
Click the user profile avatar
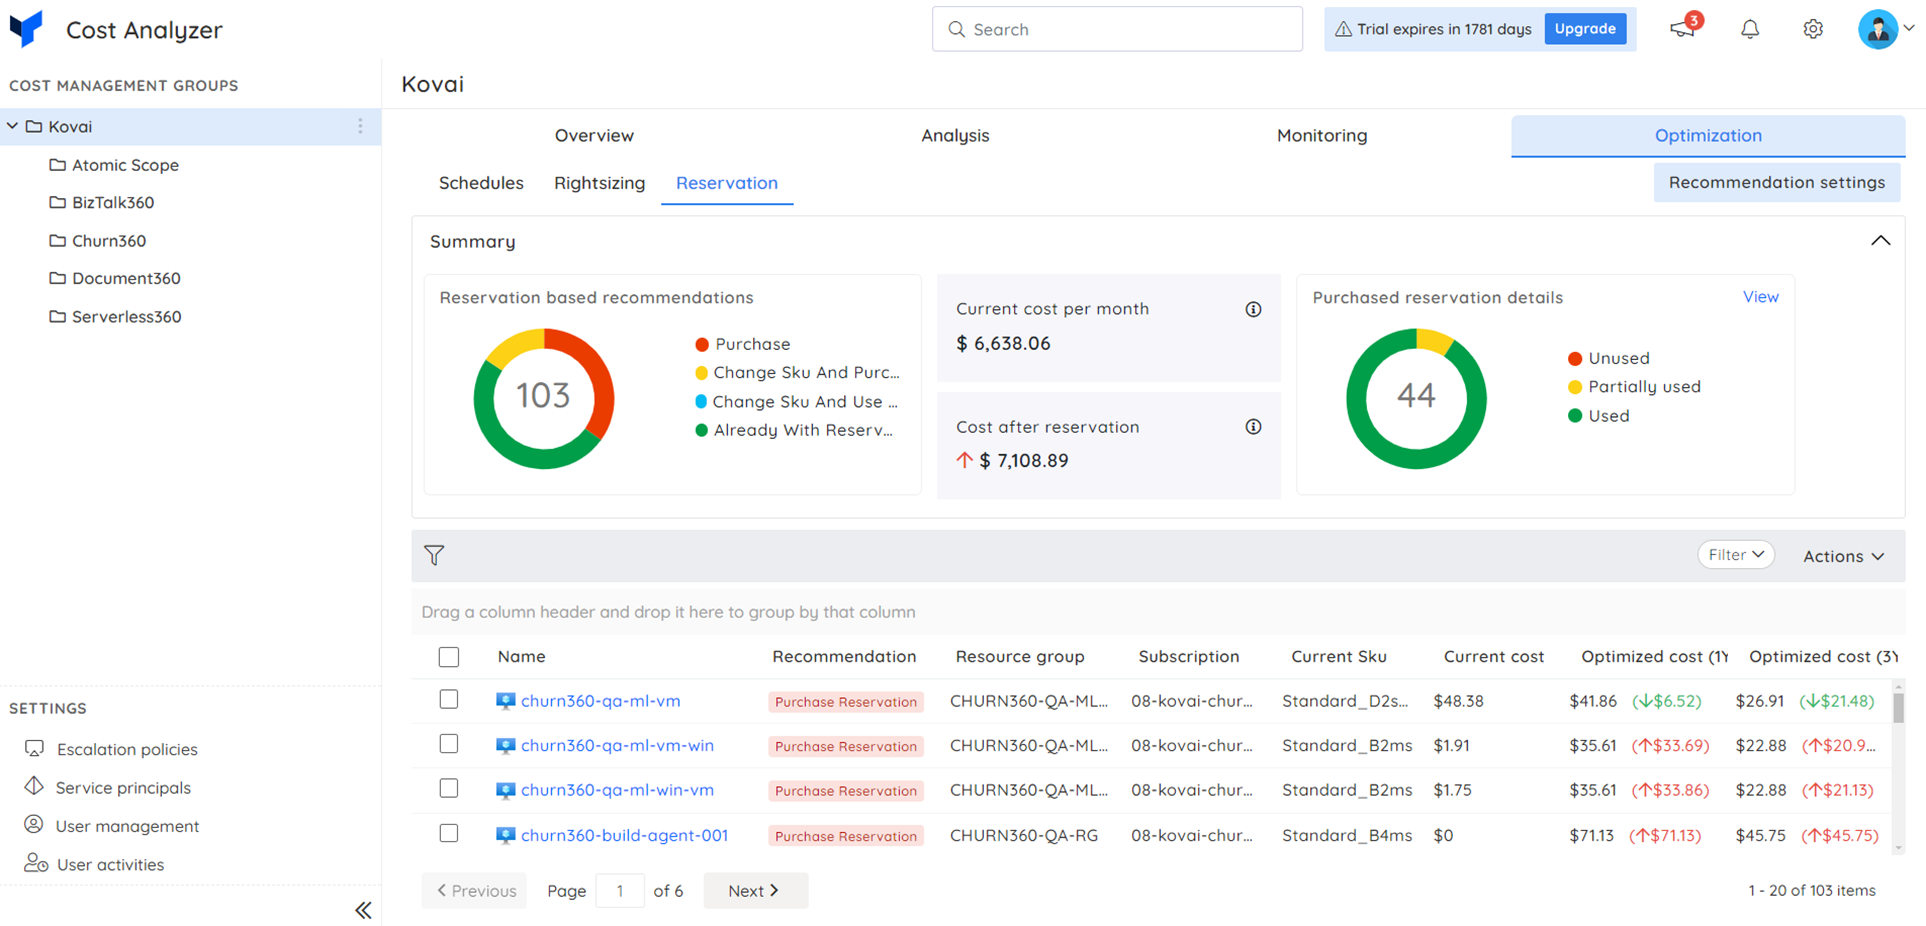[x=1878, y=29]
